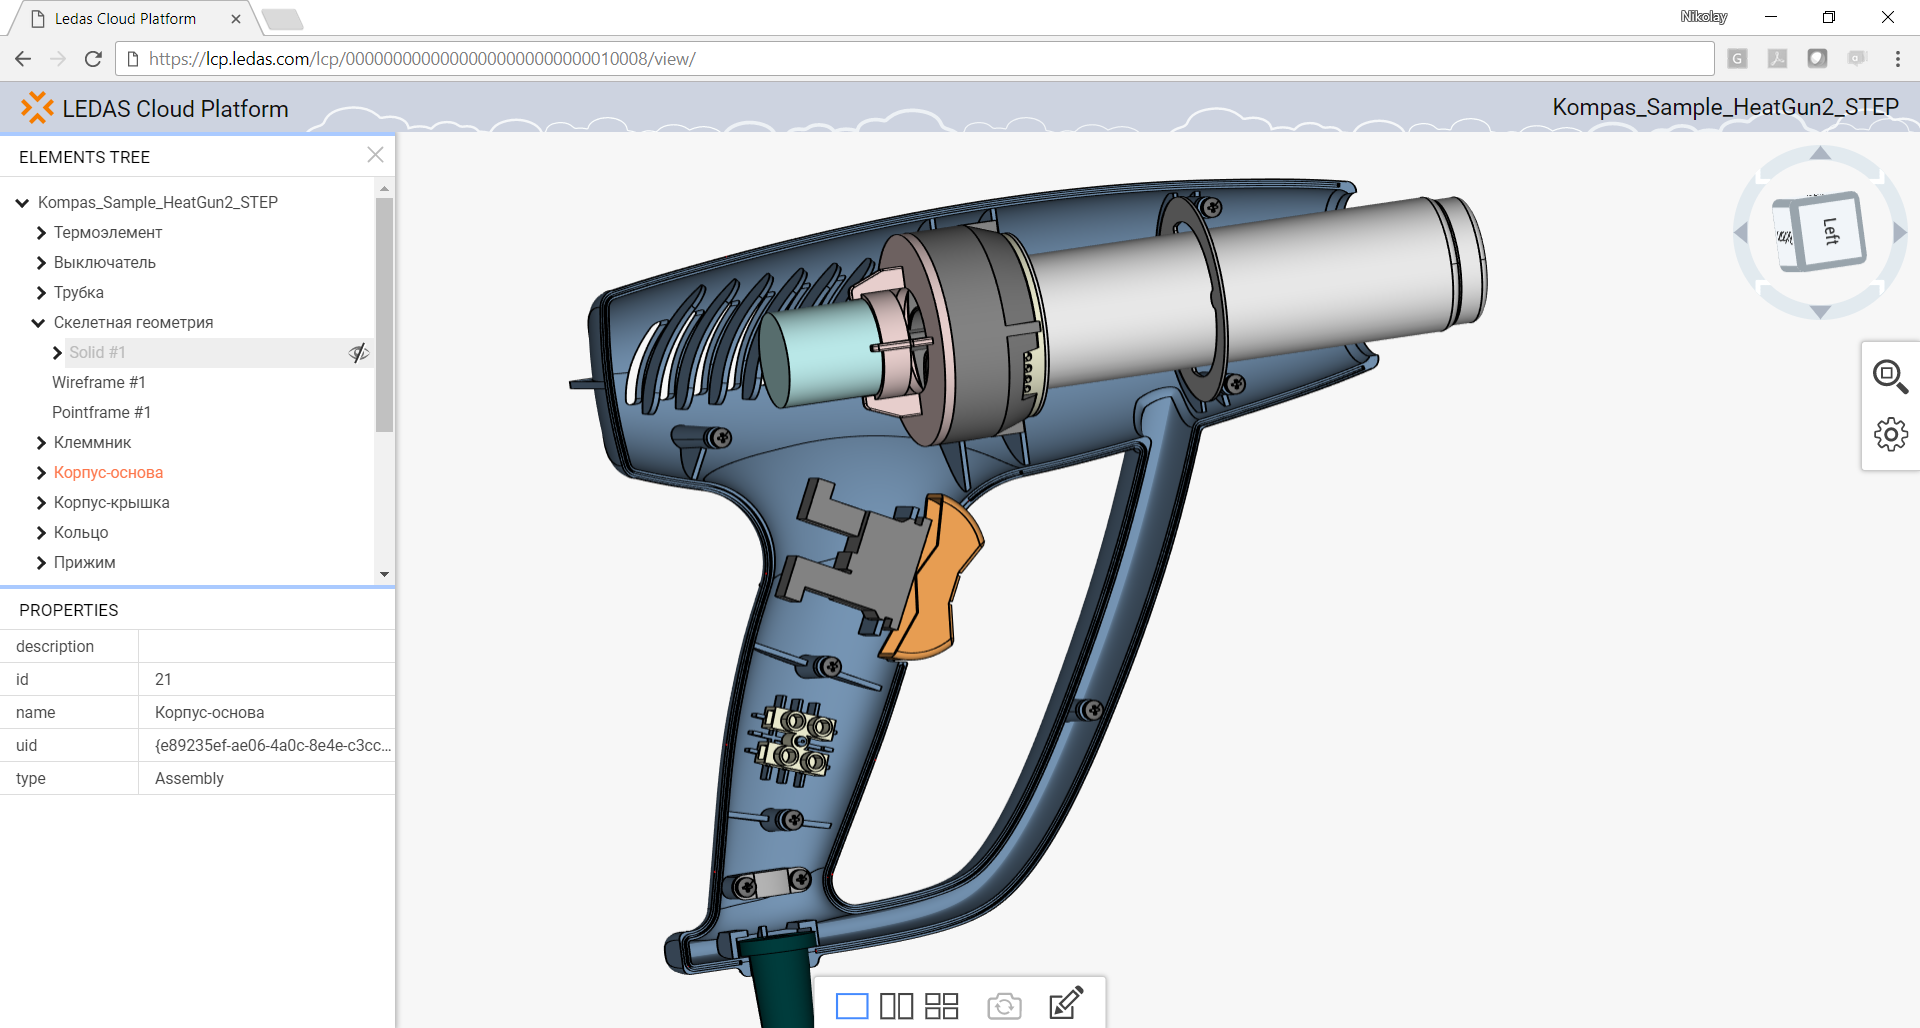The image size is (1920, 1028).
Task: Click the uid property value
Action: (272, 745)
